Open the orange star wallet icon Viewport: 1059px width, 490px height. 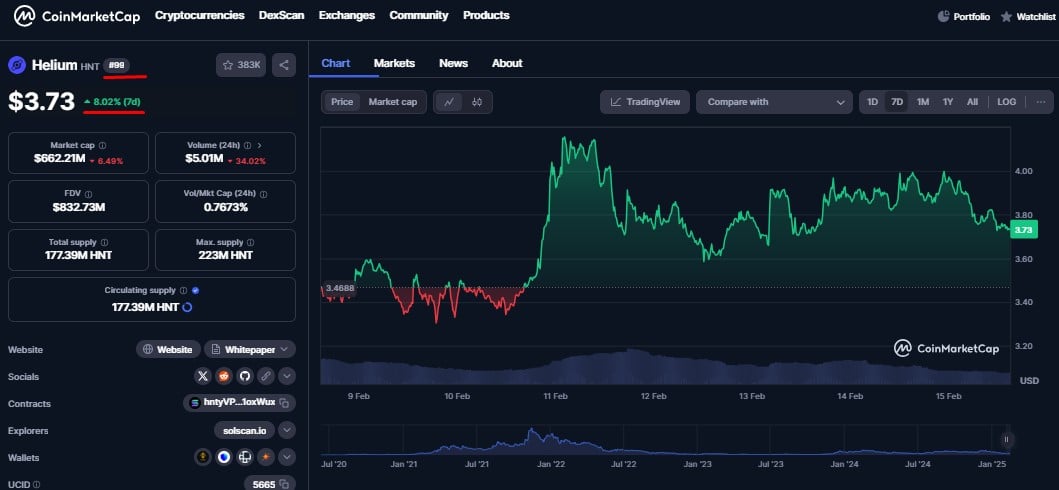click(x=267, y=457)
